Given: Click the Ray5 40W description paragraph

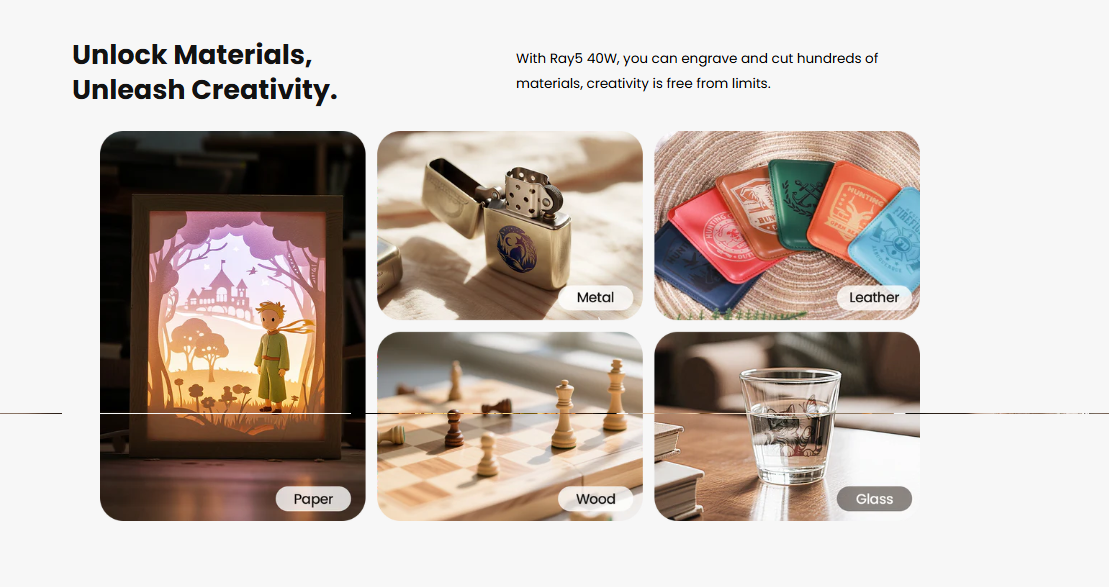Looking at the screenshot, I should pos(697,71).
